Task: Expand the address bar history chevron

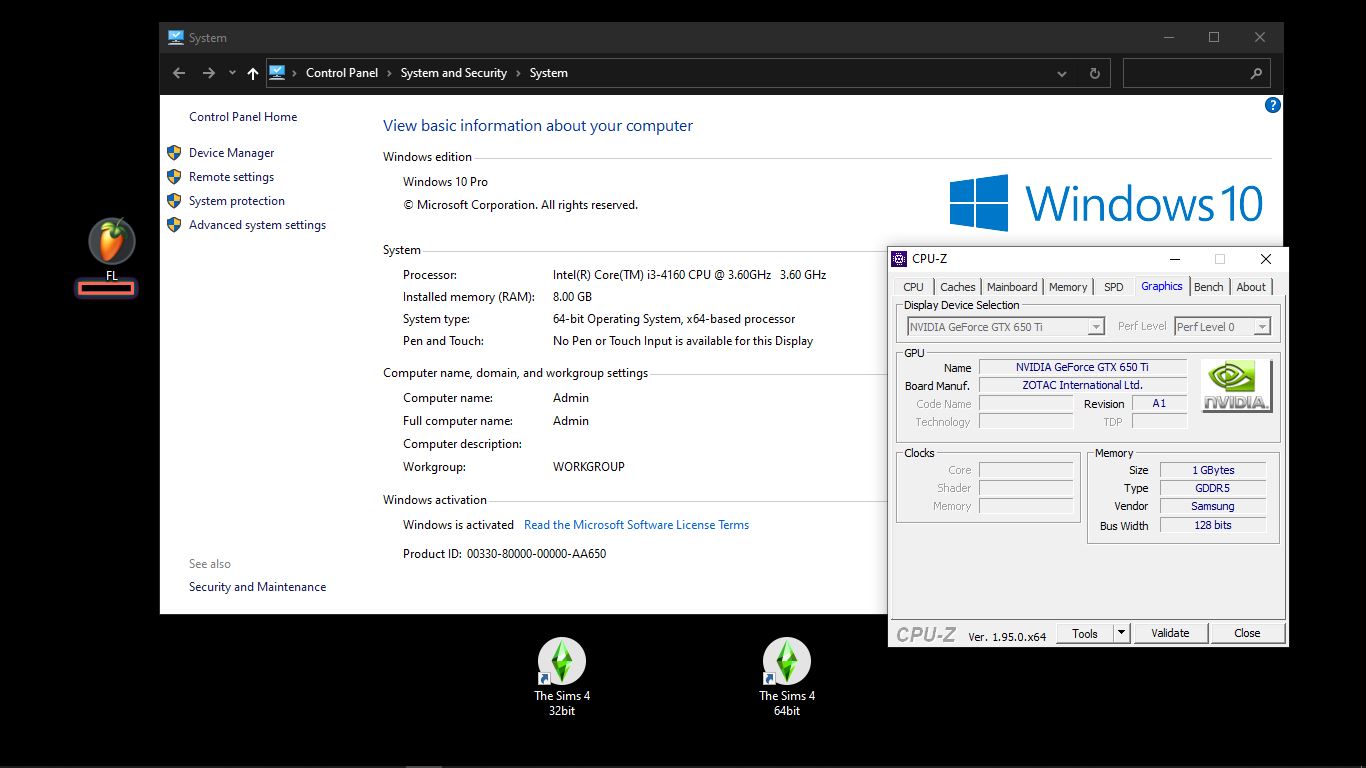Action: click(x=1061, y=73)
